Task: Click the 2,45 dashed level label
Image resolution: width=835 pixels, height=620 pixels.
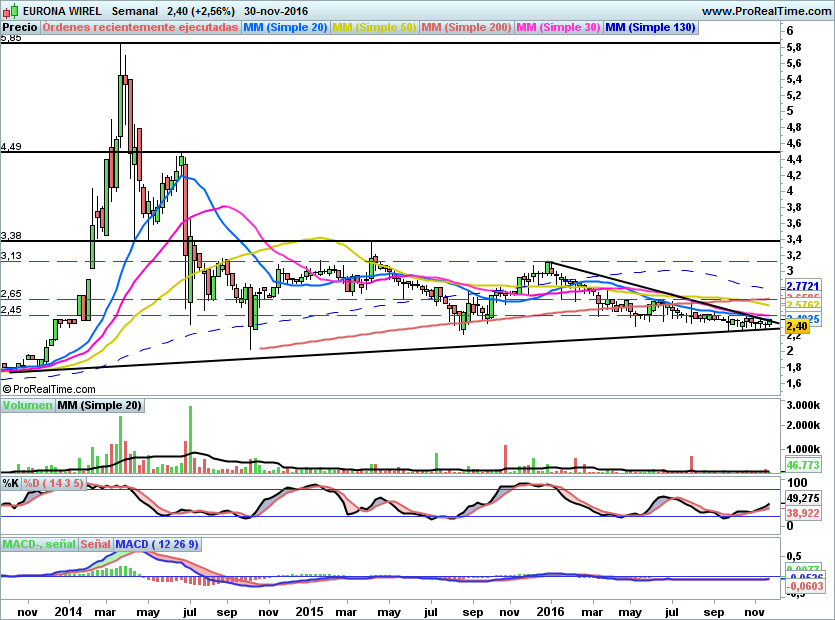Action: 11,310
